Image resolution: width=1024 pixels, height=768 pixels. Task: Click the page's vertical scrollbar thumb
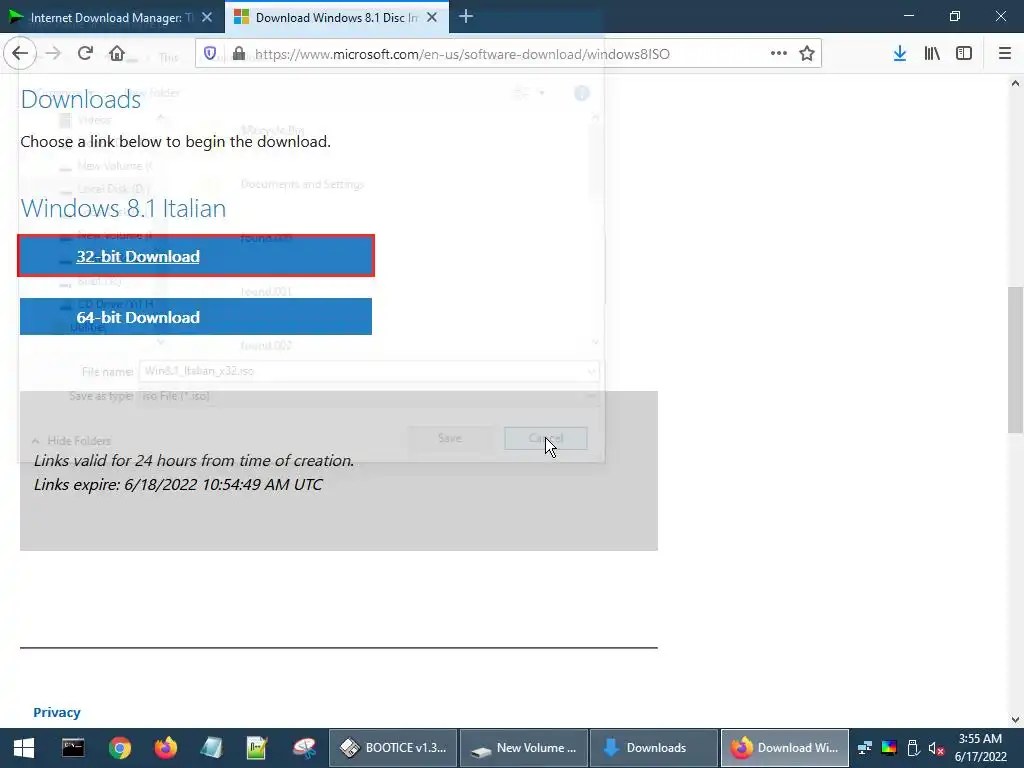pos(1015,359)
